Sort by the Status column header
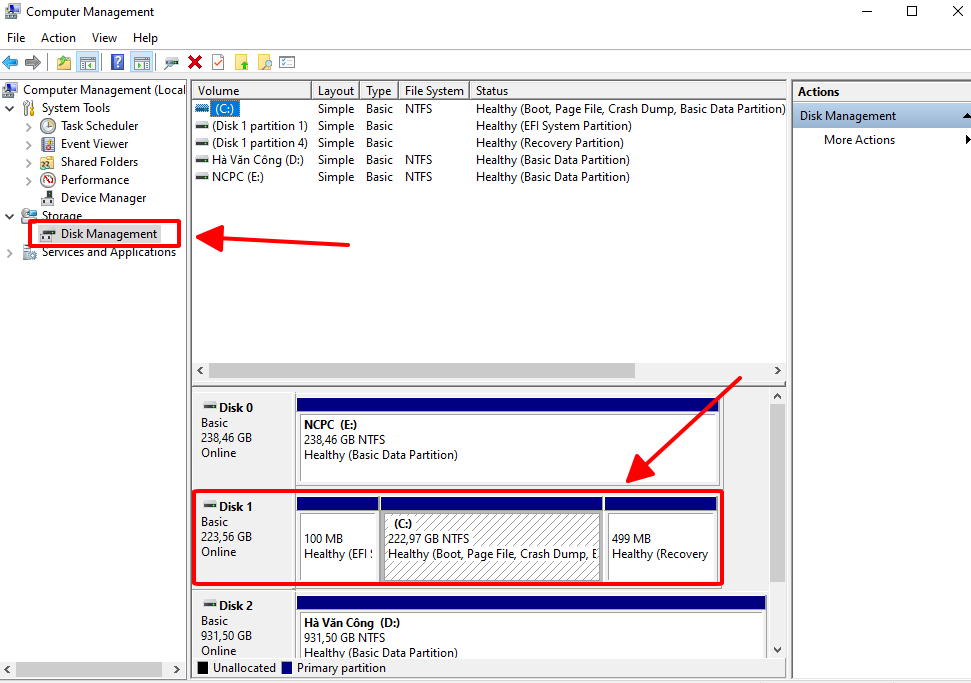 pos(628,90)
